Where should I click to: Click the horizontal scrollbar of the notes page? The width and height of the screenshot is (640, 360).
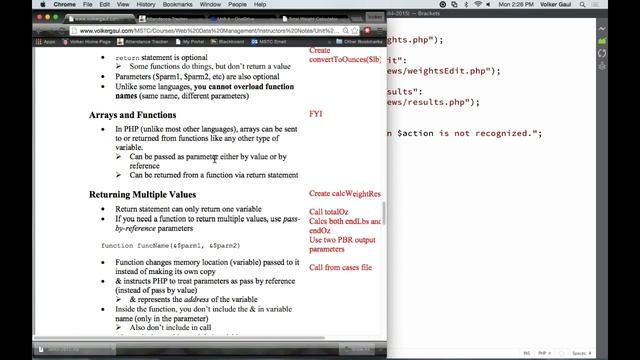point(180,338)
